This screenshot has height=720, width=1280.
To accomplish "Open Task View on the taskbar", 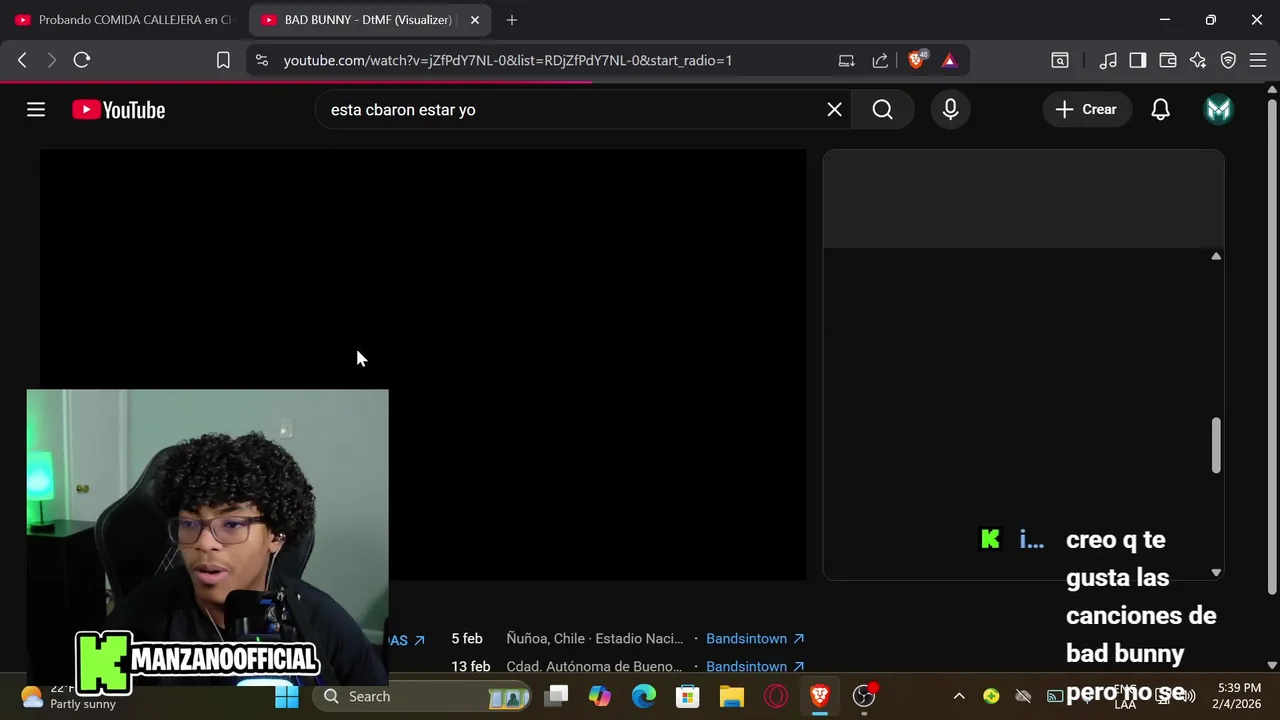I will coord(557,696).
